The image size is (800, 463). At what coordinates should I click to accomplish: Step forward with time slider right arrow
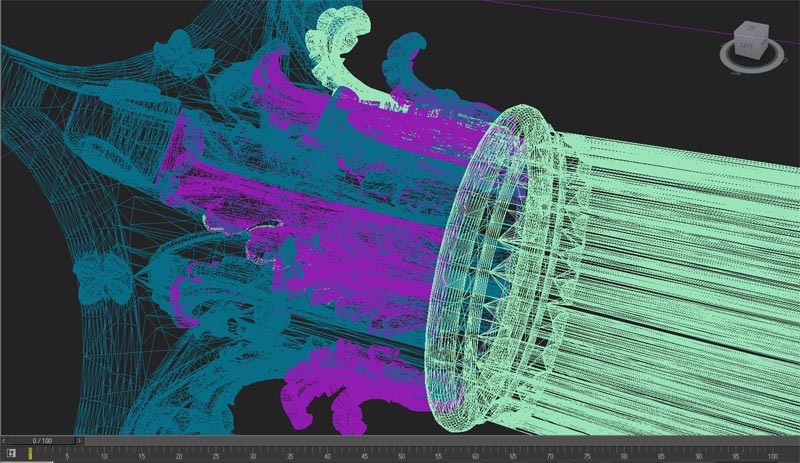click(x=80, y=440)
